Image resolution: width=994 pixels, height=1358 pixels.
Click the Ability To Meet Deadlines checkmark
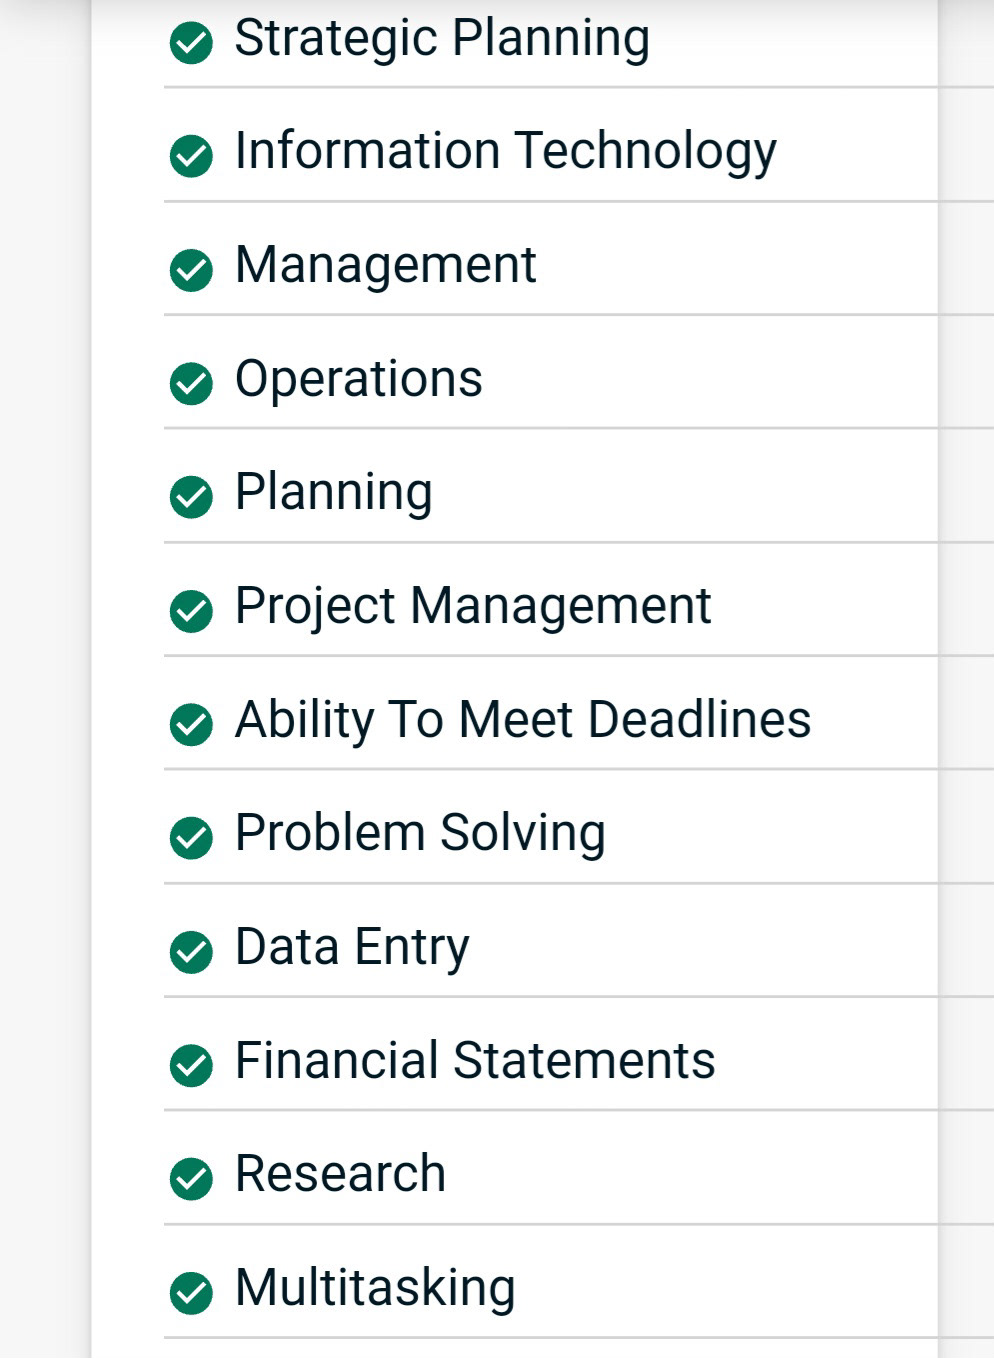click(x=191, y=724)
